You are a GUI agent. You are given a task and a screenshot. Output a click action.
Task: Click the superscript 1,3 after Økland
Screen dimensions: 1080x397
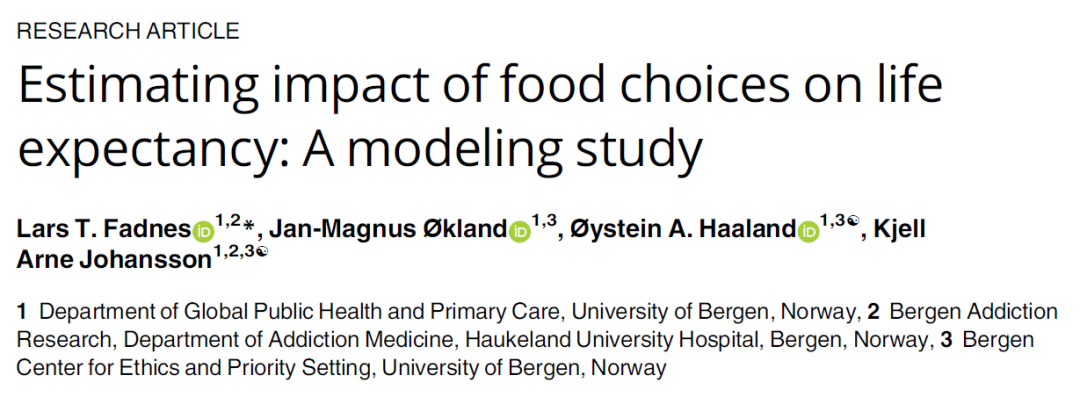[543, 221]
